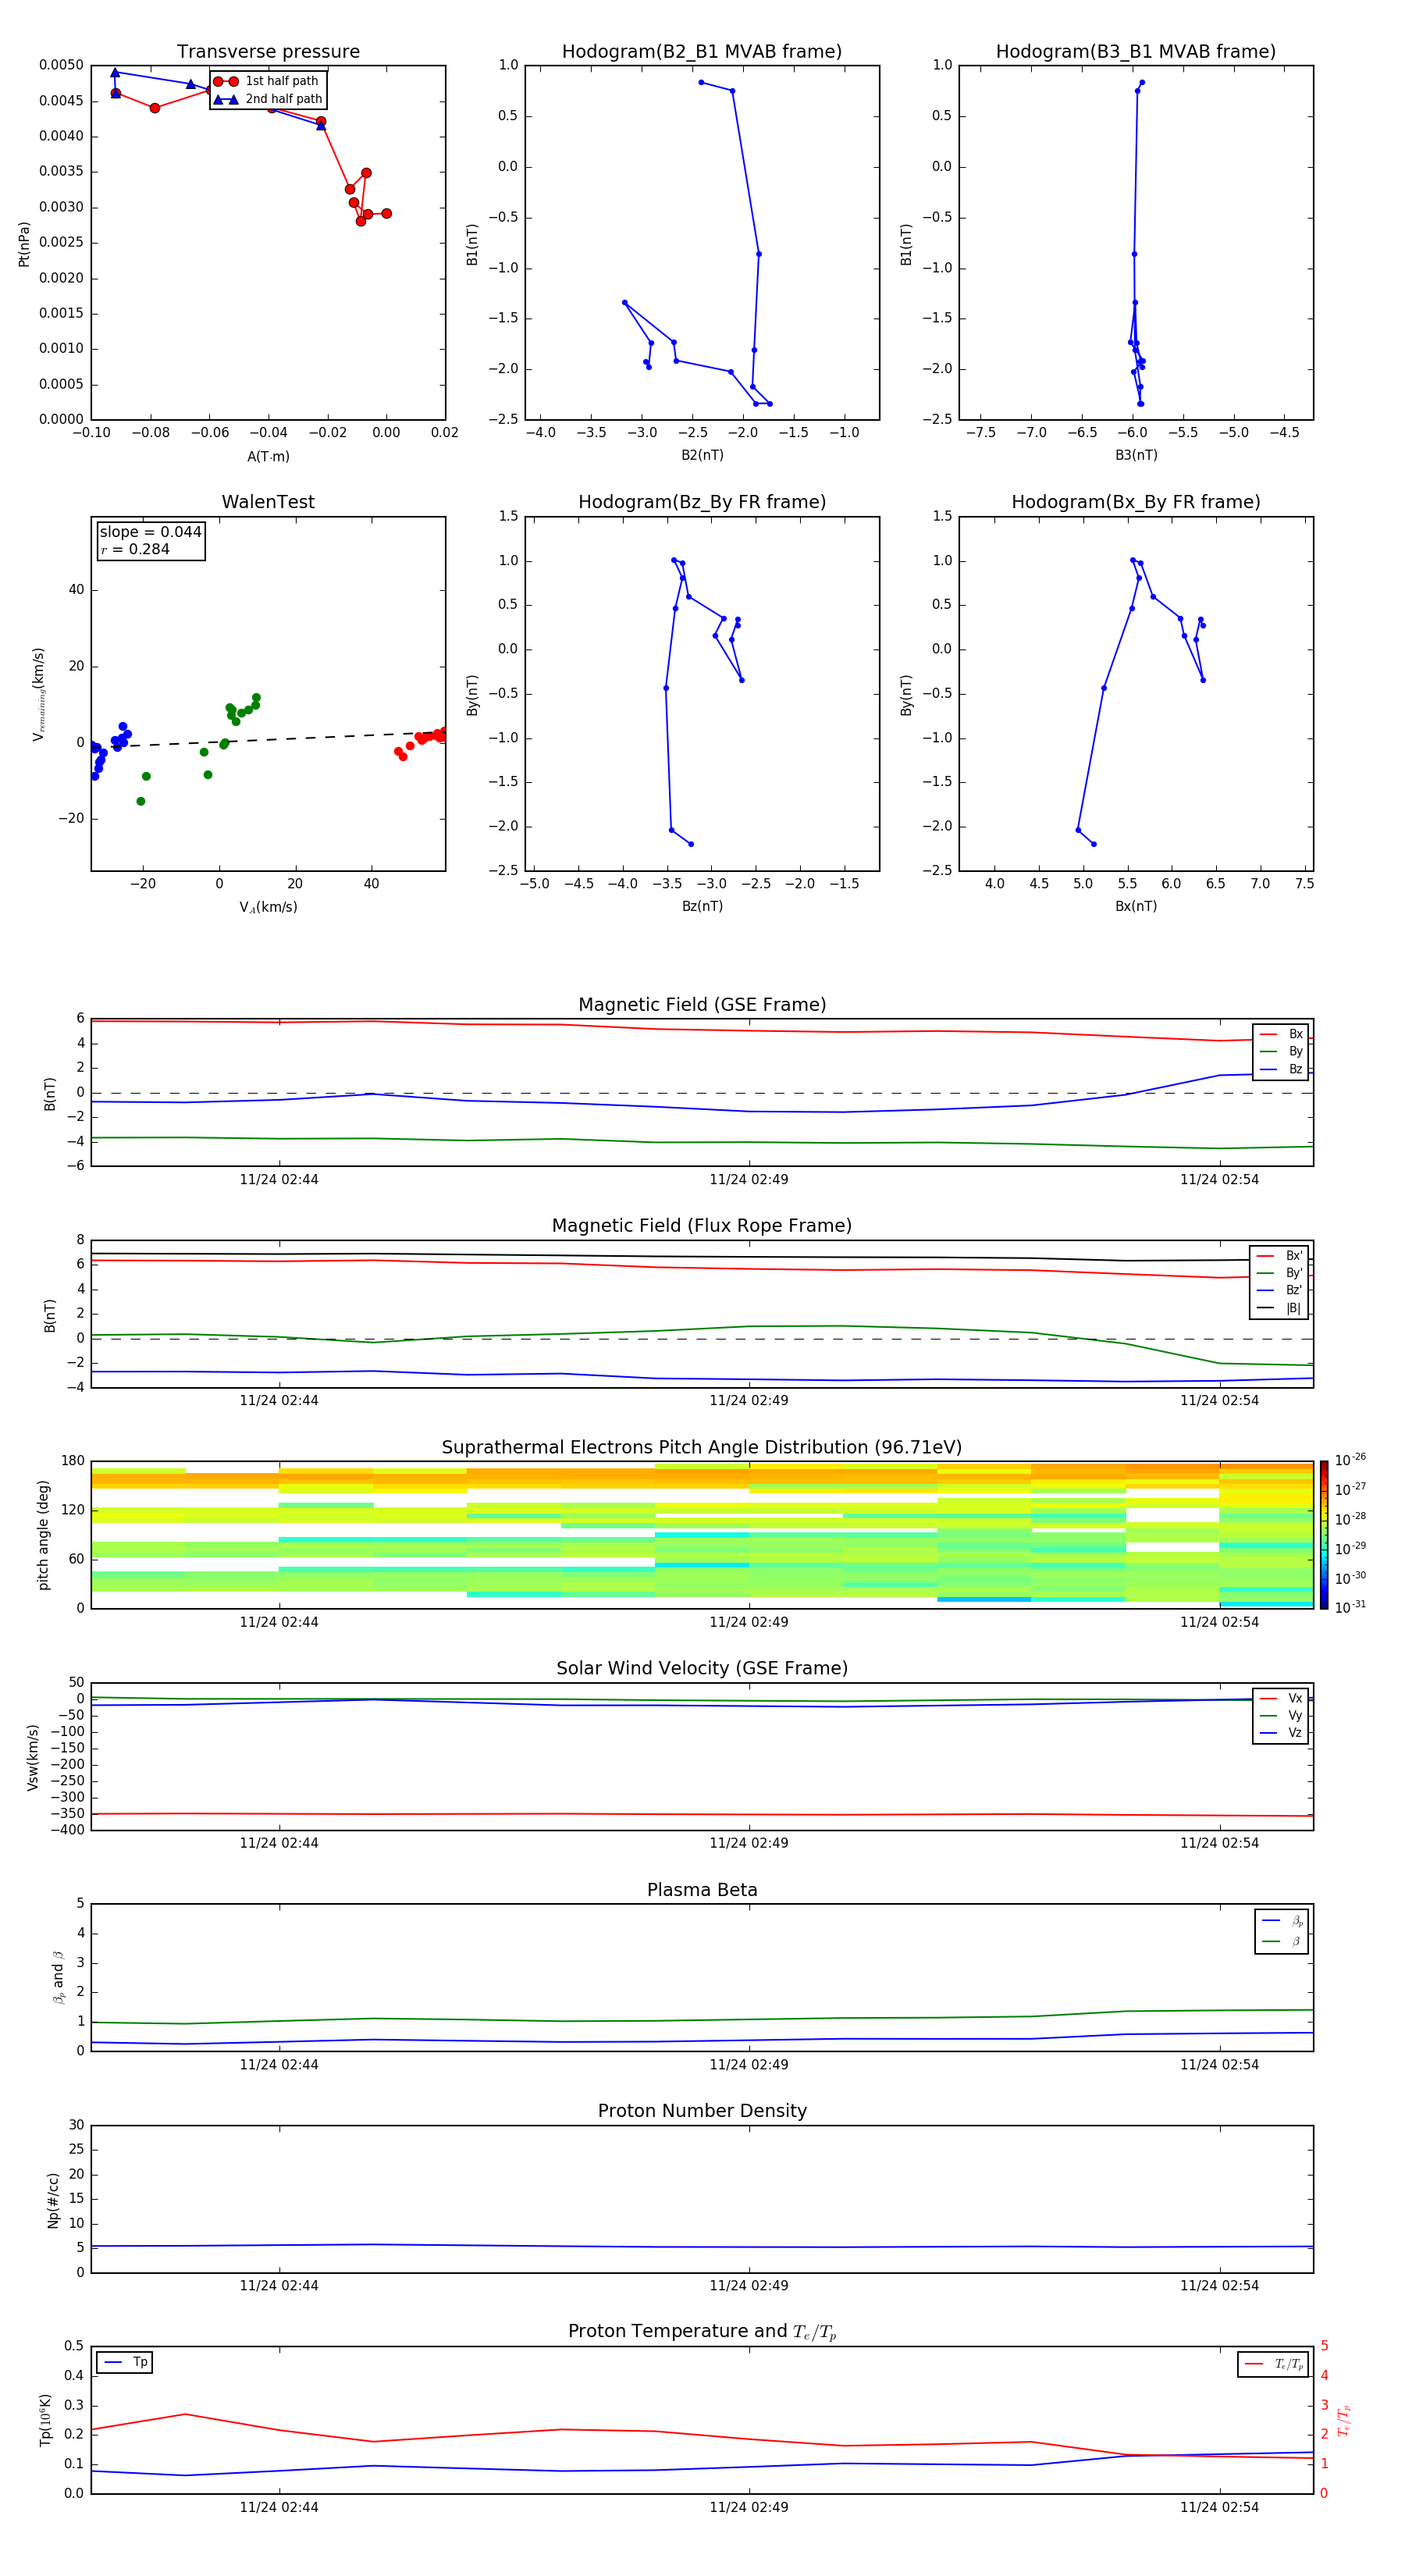Viewport: 1405px width, 2576px height.
Task: Select the "Hodogram(Bx_By FR frame)" title
Action: coord(1136,502)
